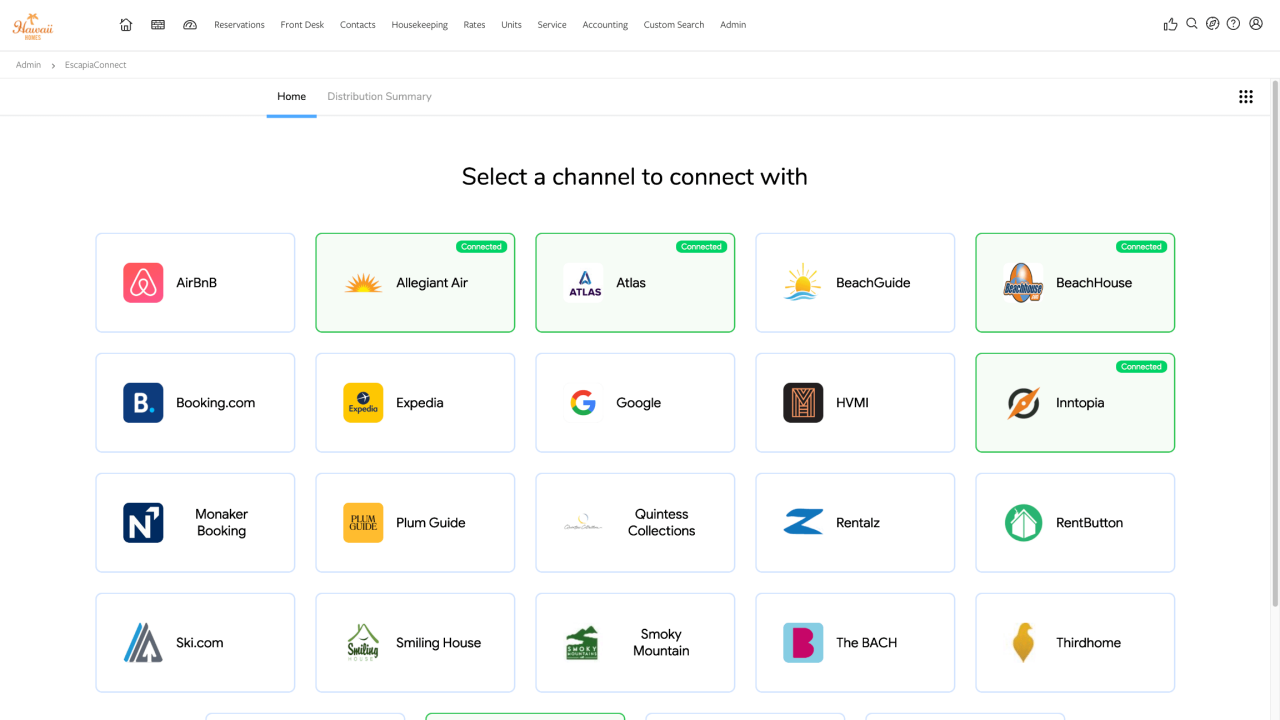Viewport: 1280px width, 720px height.
Task: Open the Custom Search menu
Action: pyautogui.click(x=674, y=25)
